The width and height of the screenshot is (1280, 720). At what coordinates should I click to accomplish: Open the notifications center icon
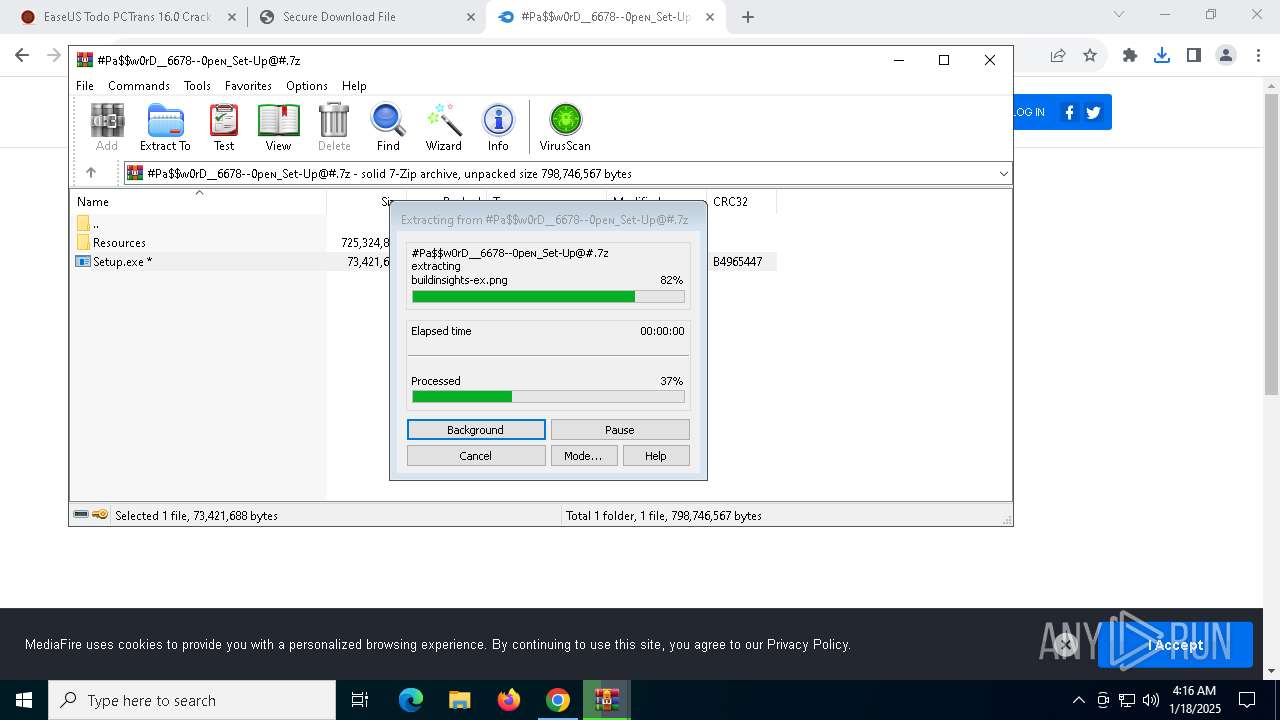click(1247, 700)
